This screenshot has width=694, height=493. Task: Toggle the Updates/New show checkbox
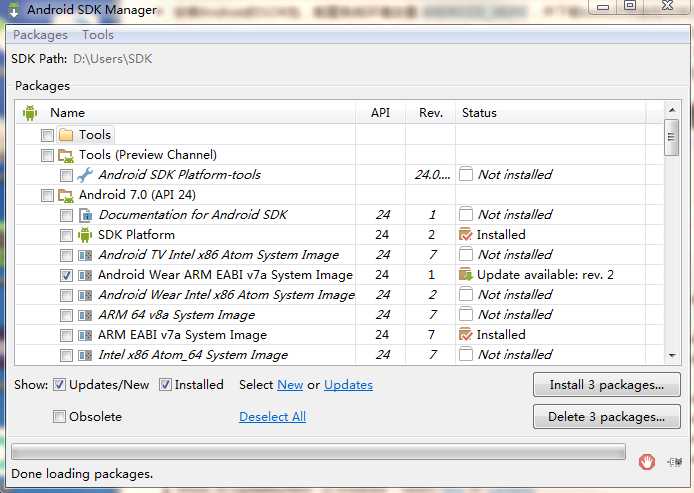tap(60, 385)
